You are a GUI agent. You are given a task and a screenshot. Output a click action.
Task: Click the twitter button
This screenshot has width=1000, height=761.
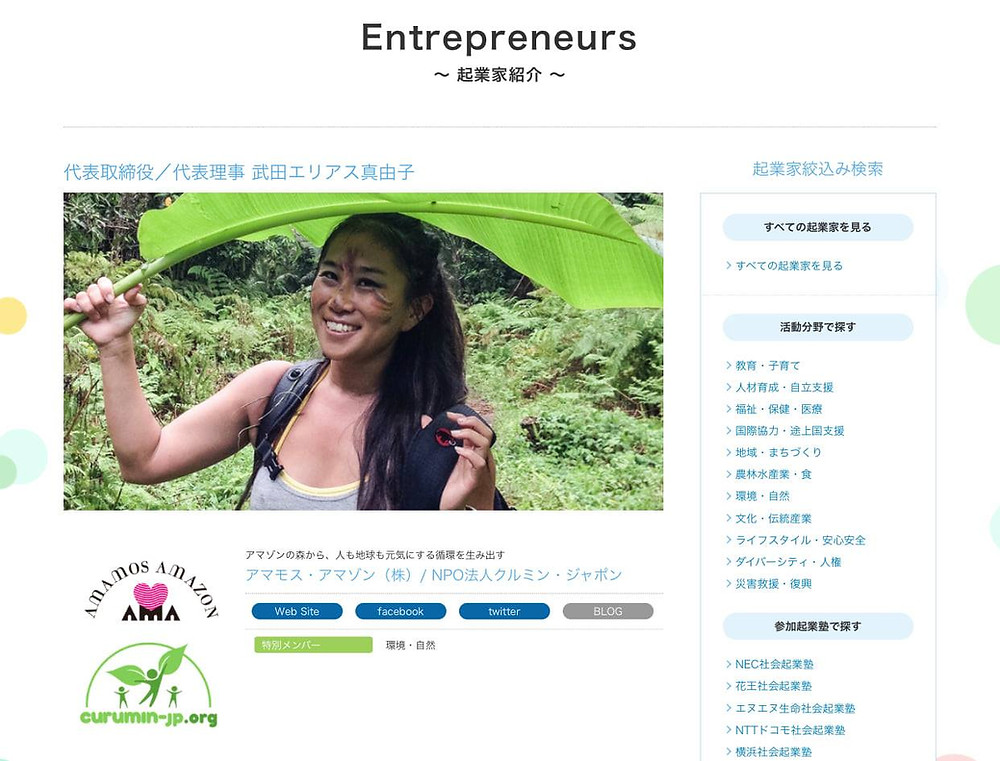coord(504,611)
